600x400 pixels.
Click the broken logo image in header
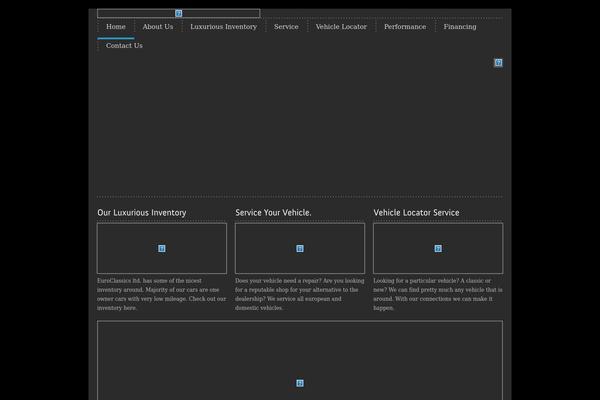click(179, 13)
